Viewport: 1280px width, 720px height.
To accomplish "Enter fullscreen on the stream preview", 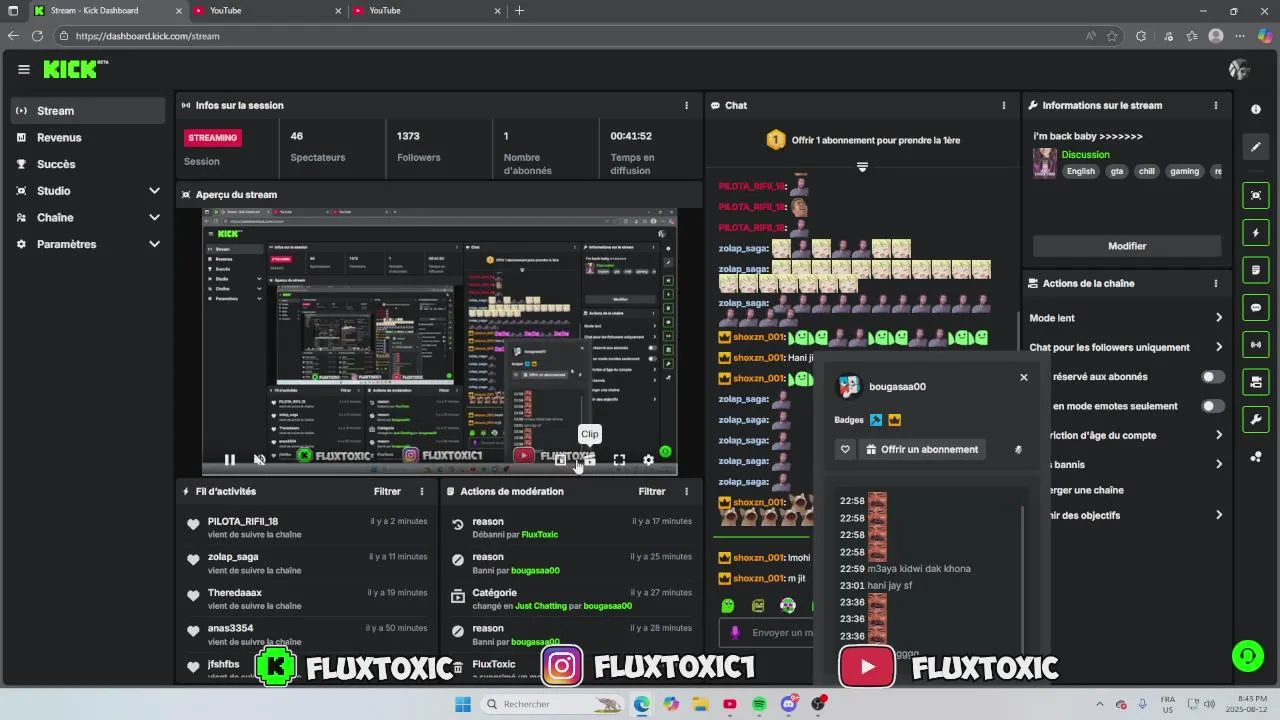I will point(619,460).
